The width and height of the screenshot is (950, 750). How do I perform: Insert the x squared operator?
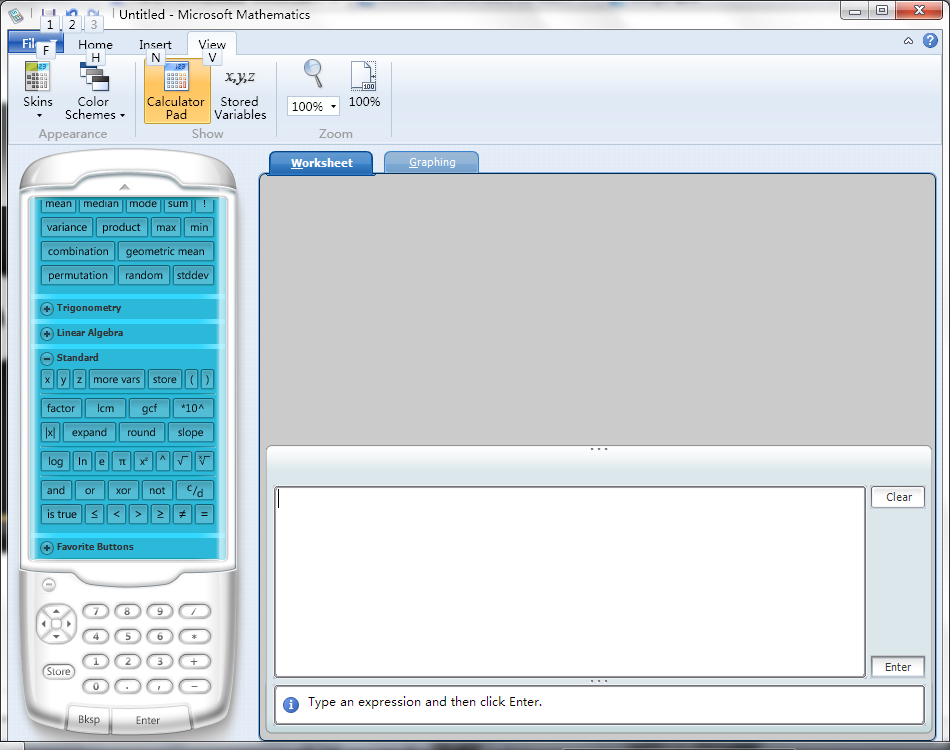point(144,462)
